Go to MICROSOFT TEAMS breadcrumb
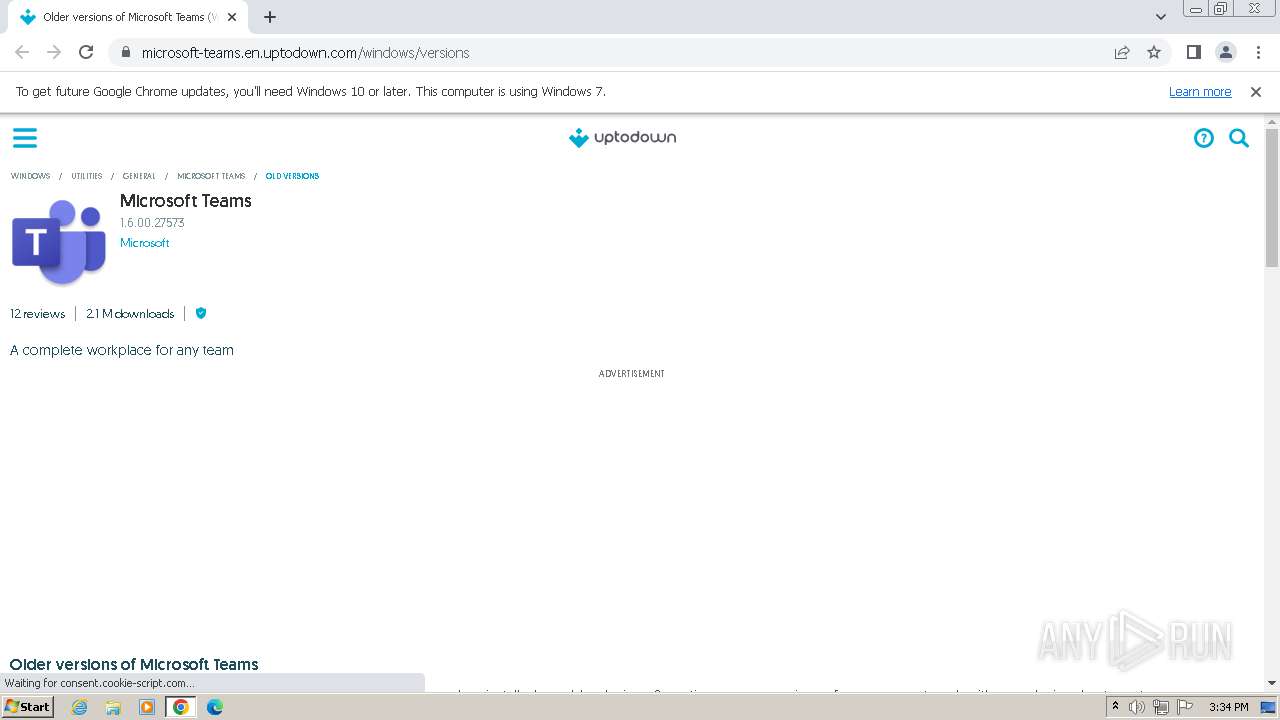 tap(211, 176)
